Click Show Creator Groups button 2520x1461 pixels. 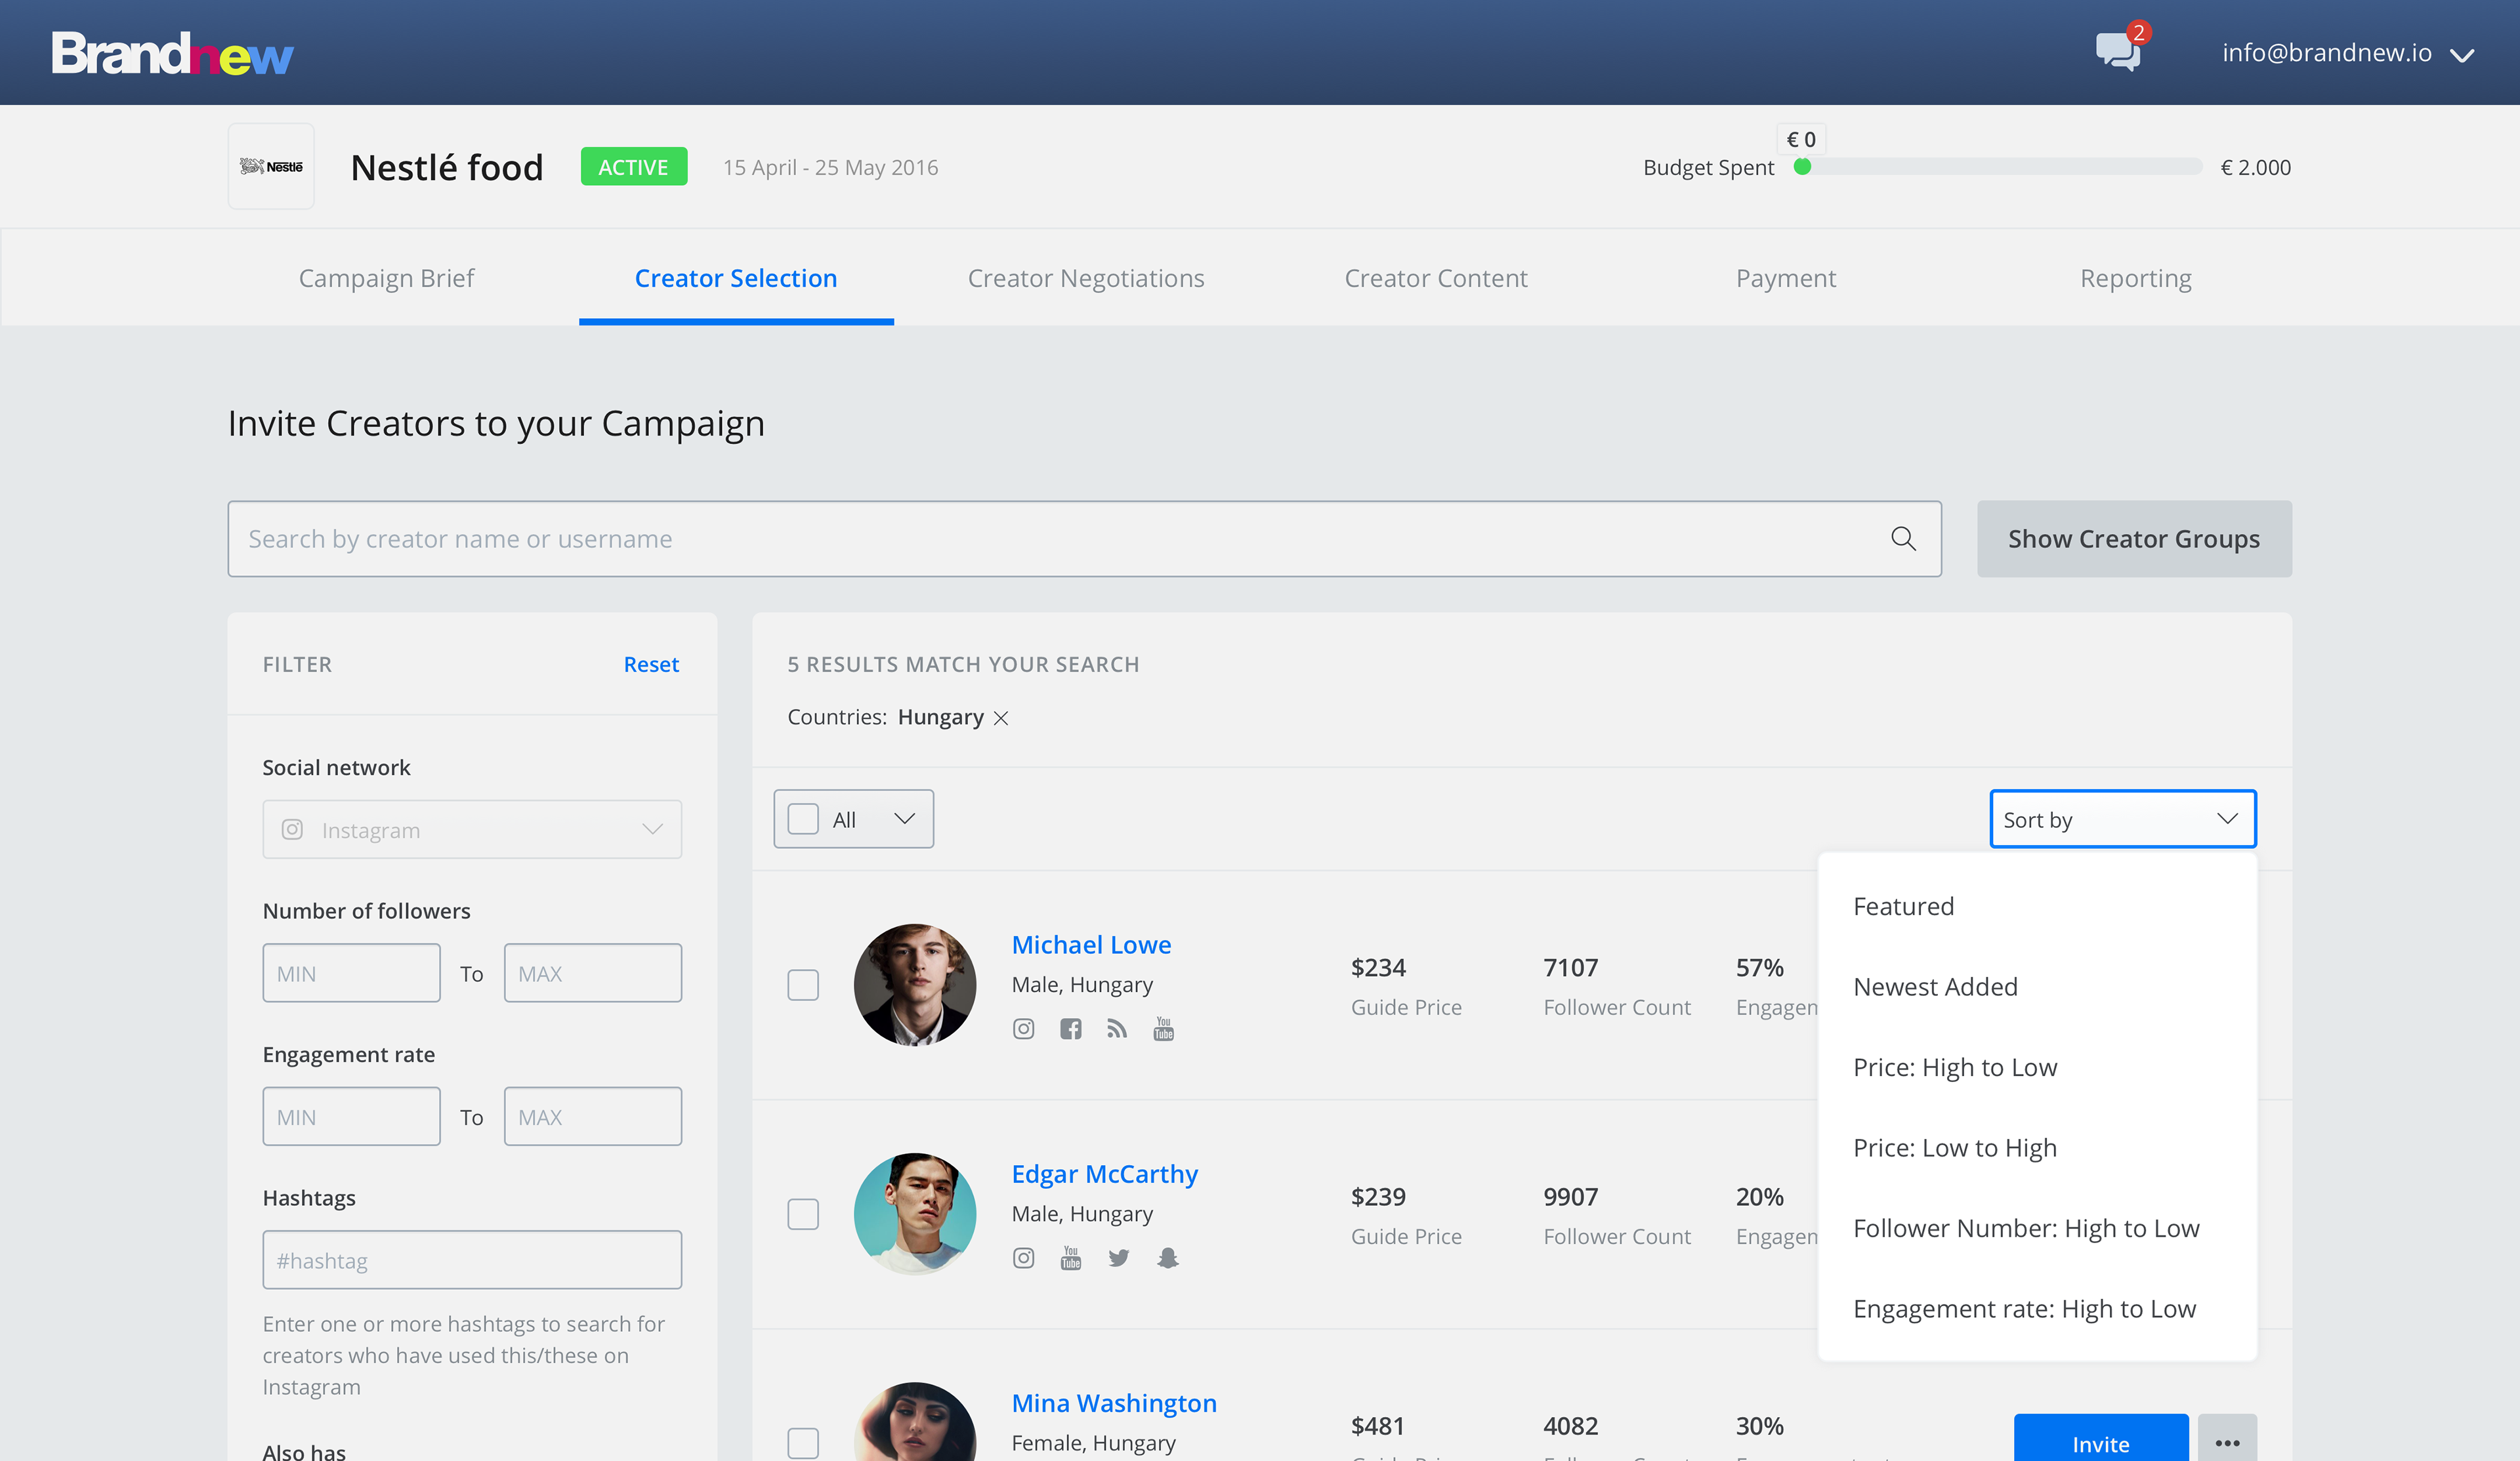(x=2134, y=539)
